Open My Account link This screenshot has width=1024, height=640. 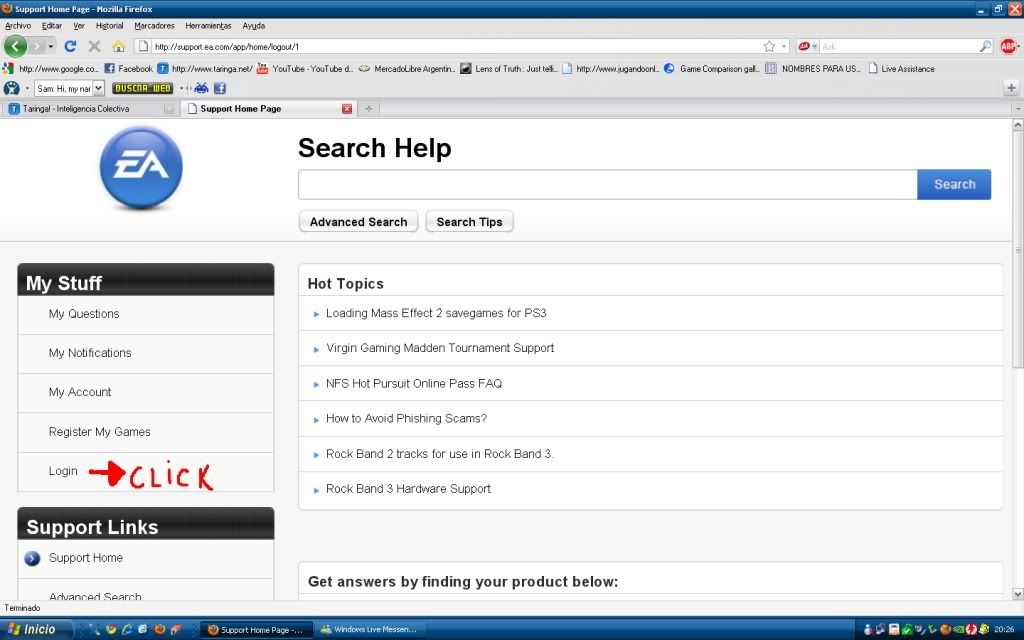pyautogui.click(x=80, y=392)
